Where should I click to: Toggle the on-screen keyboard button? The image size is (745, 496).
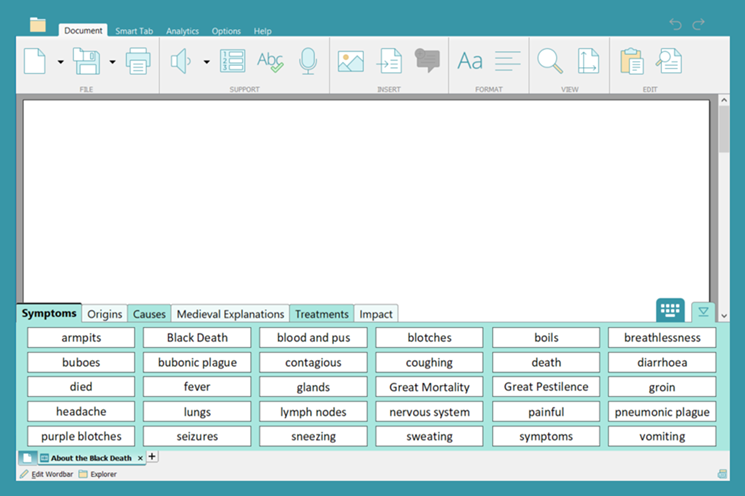(x=670, y=310)
